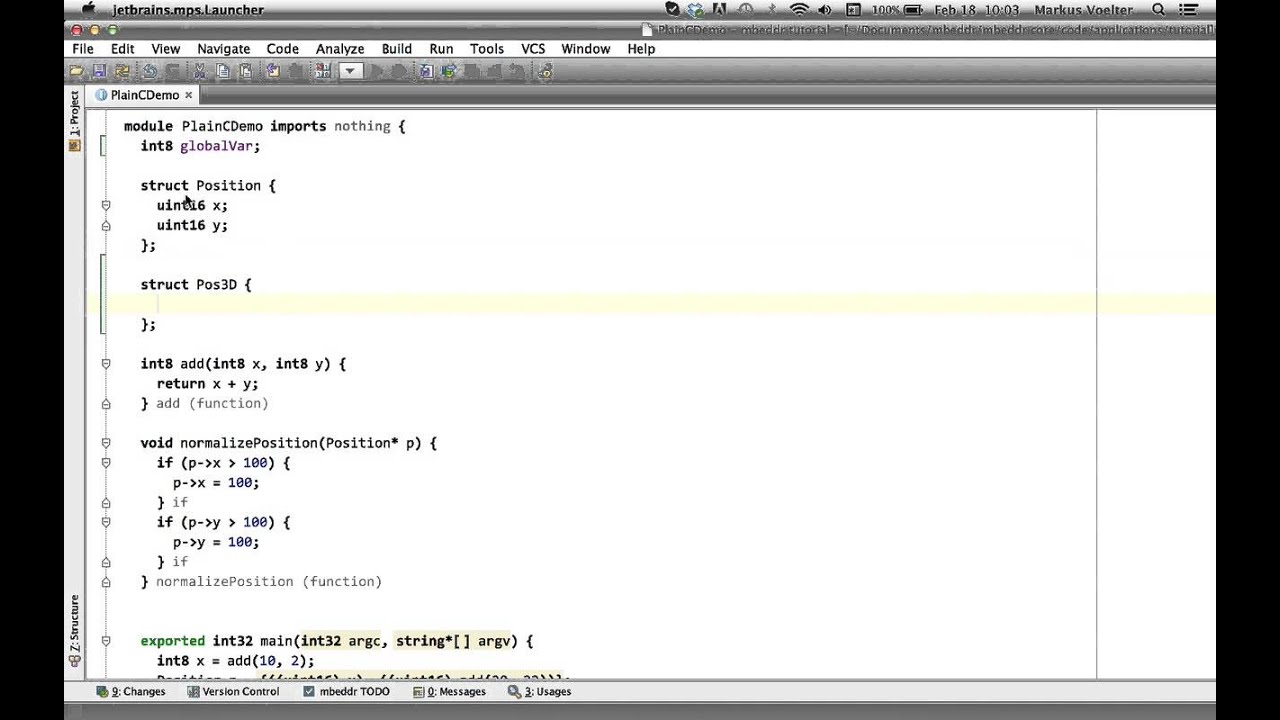The width and height of the screenshot is (1280, 720).
Task: Open the Build menu
Action: tap(397, 49)
